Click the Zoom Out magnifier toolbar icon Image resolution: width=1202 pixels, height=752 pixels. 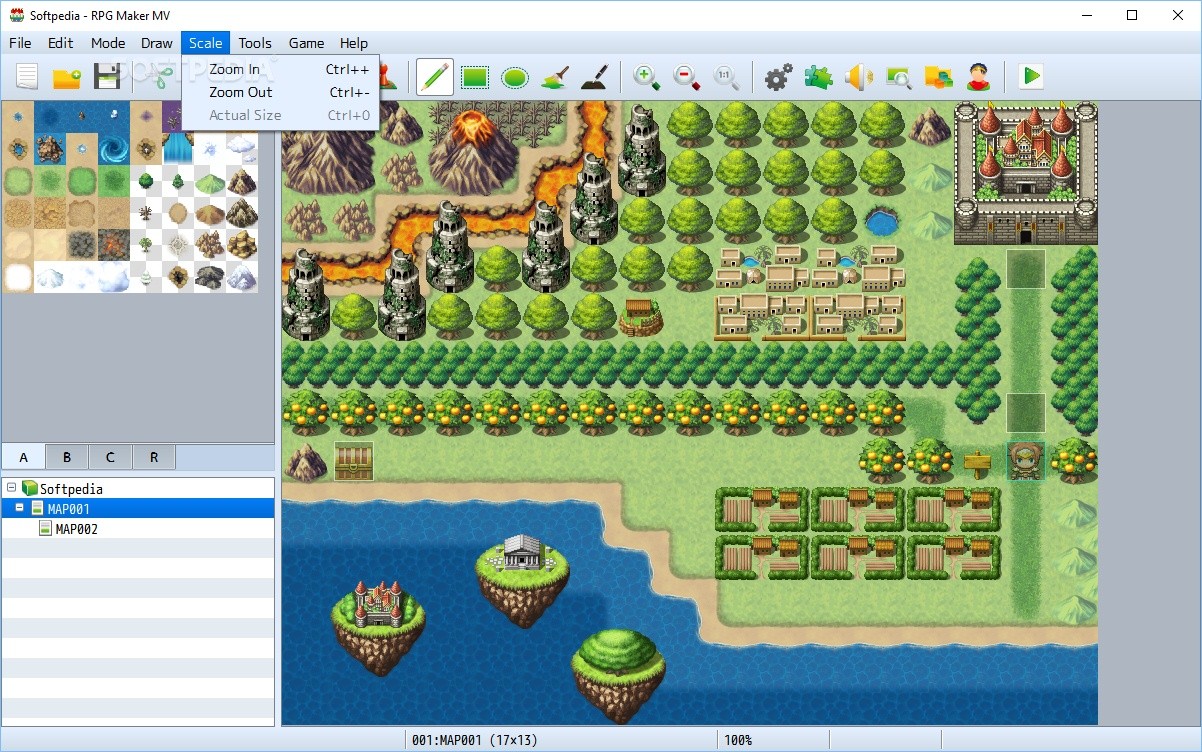[687, 77]
